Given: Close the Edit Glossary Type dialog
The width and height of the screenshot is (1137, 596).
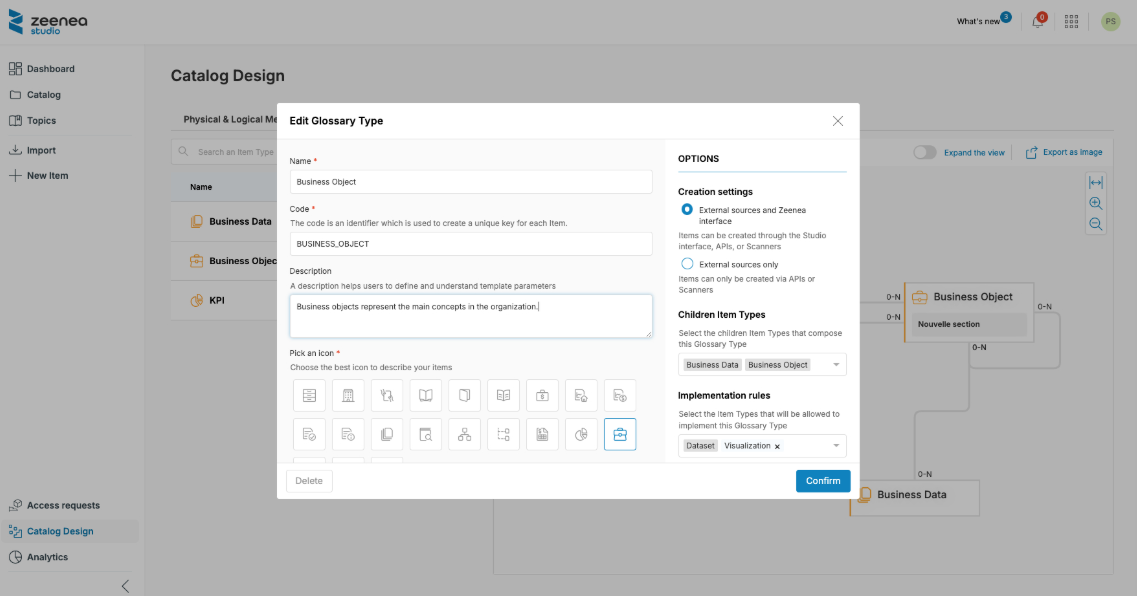Looking at the screenshot, I should pyautogui.click(x=838, y=121).
